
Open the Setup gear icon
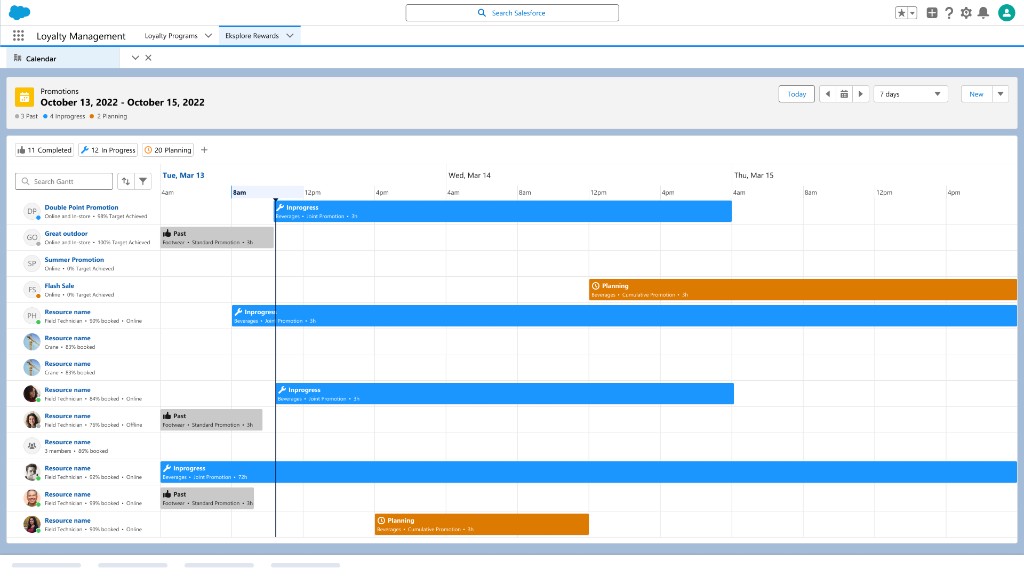click(966, 12)
